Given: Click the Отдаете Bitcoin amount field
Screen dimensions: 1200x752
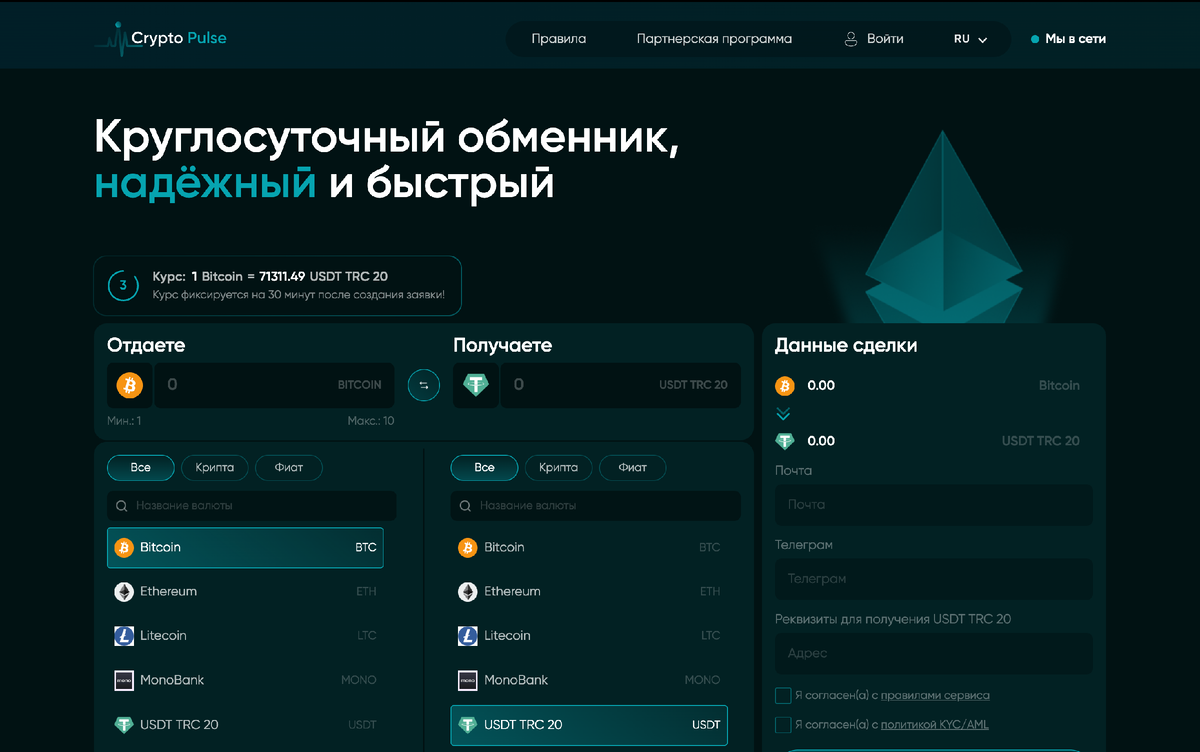Looking at the screenshot, I should pyautogui.click(x=274, y=385).
